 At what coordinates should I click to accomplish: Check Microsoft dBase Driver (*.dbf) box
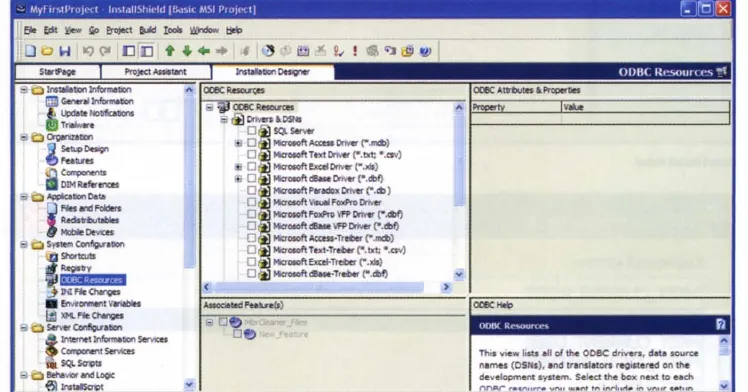(251, 178)
